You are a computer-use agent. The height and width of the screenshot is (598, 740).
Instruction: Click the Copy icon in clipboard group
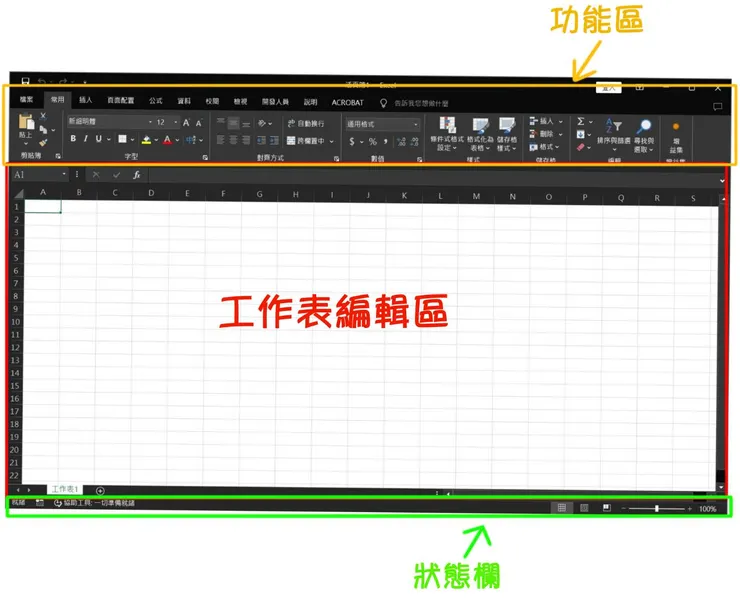[43, 129]
